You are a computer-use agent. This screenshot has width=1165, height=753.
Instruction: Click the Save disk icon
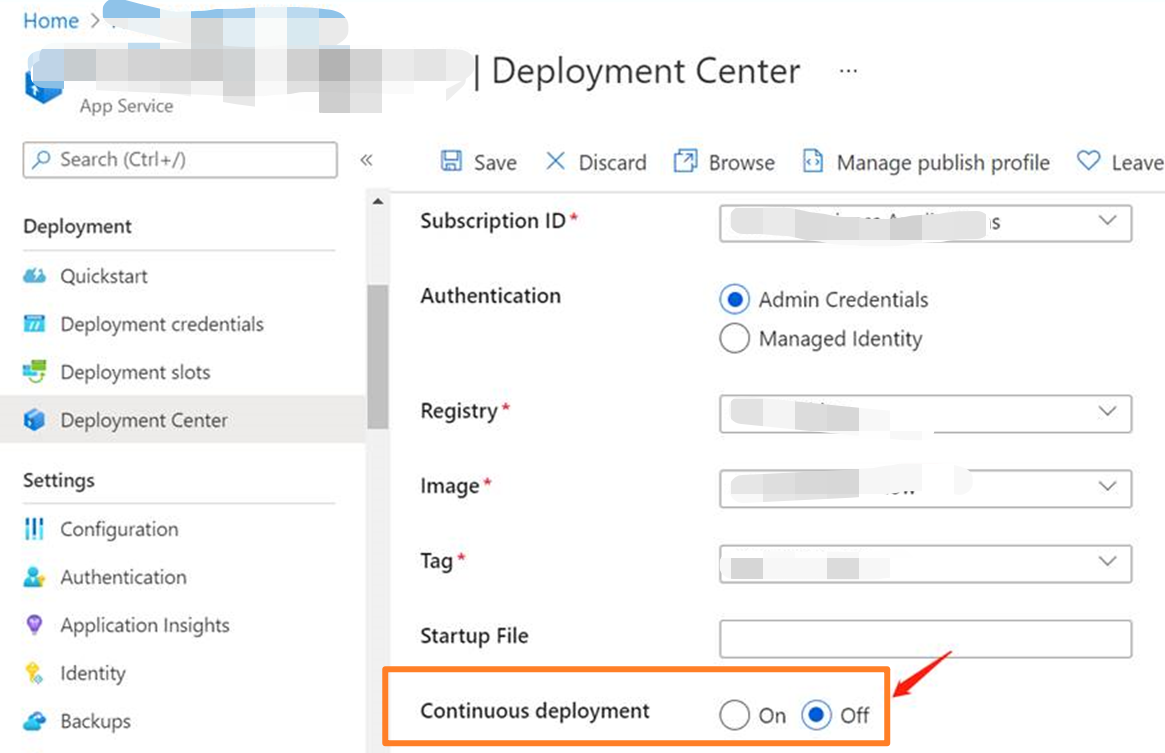451,162
